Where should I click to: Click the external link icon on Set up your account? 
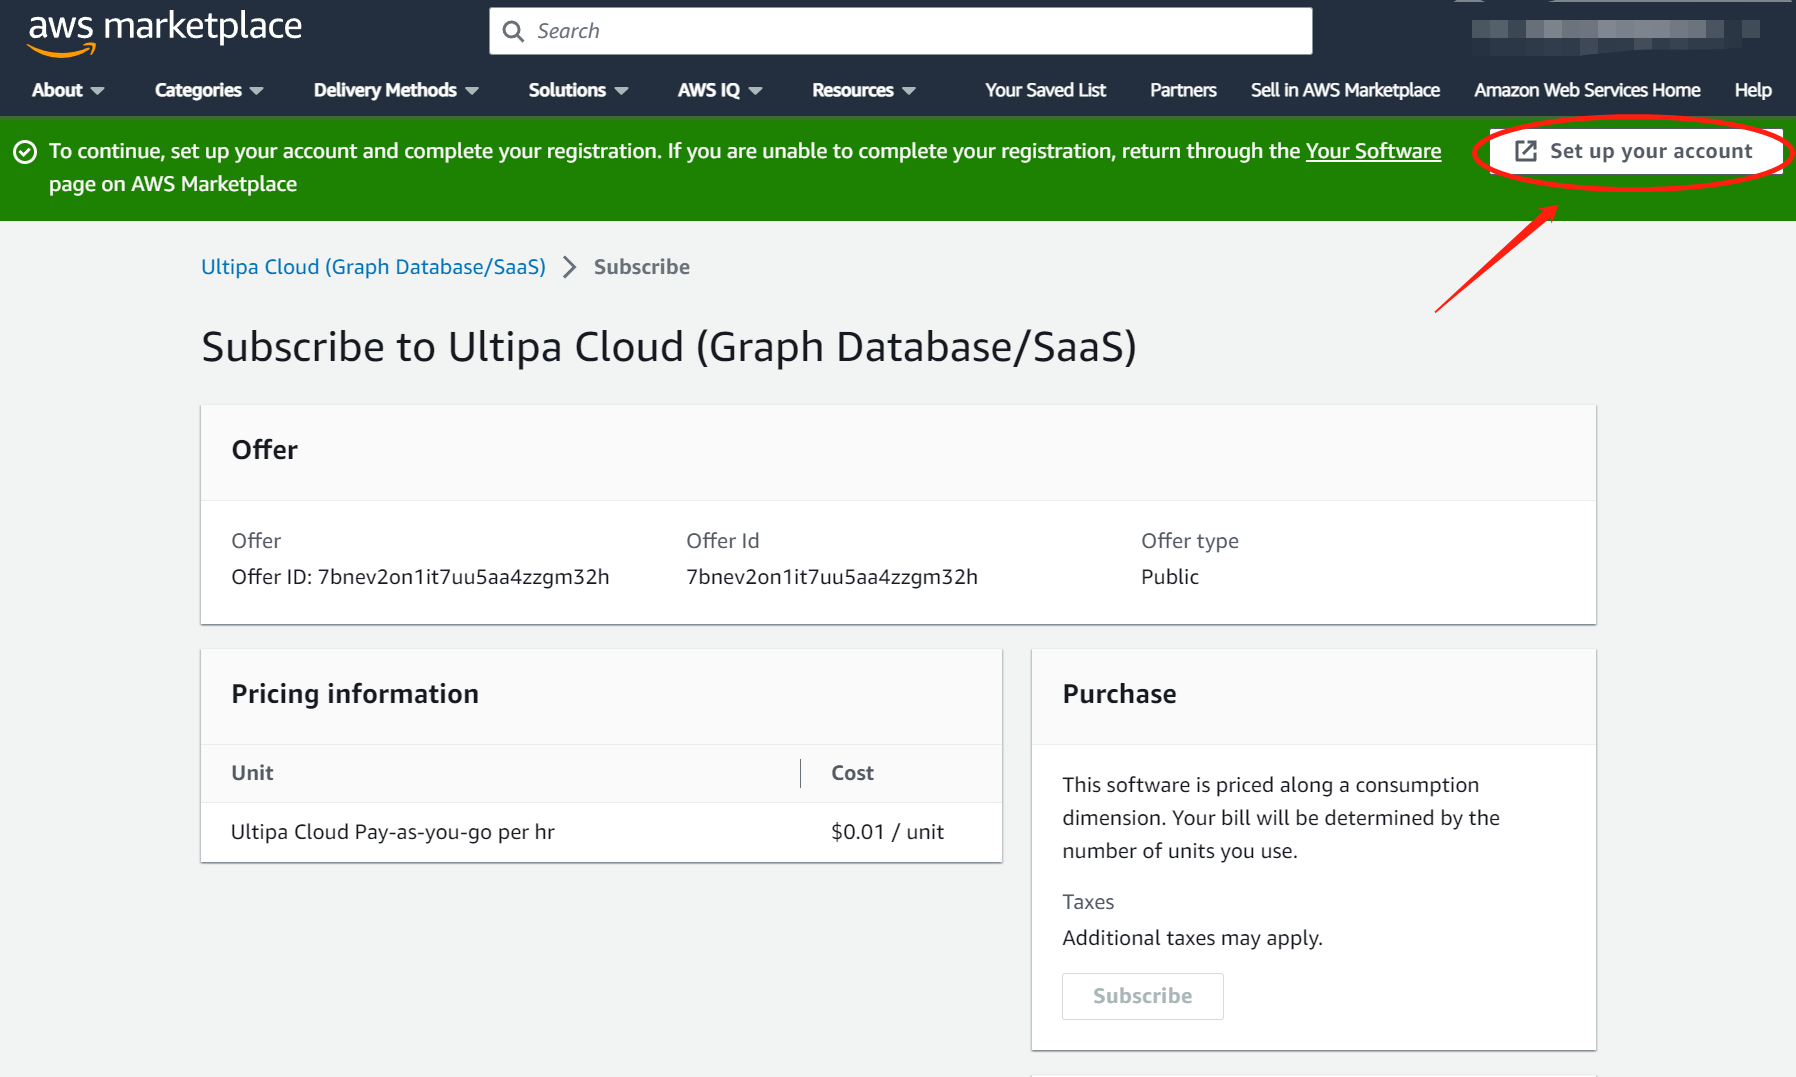coord(1525,151)
